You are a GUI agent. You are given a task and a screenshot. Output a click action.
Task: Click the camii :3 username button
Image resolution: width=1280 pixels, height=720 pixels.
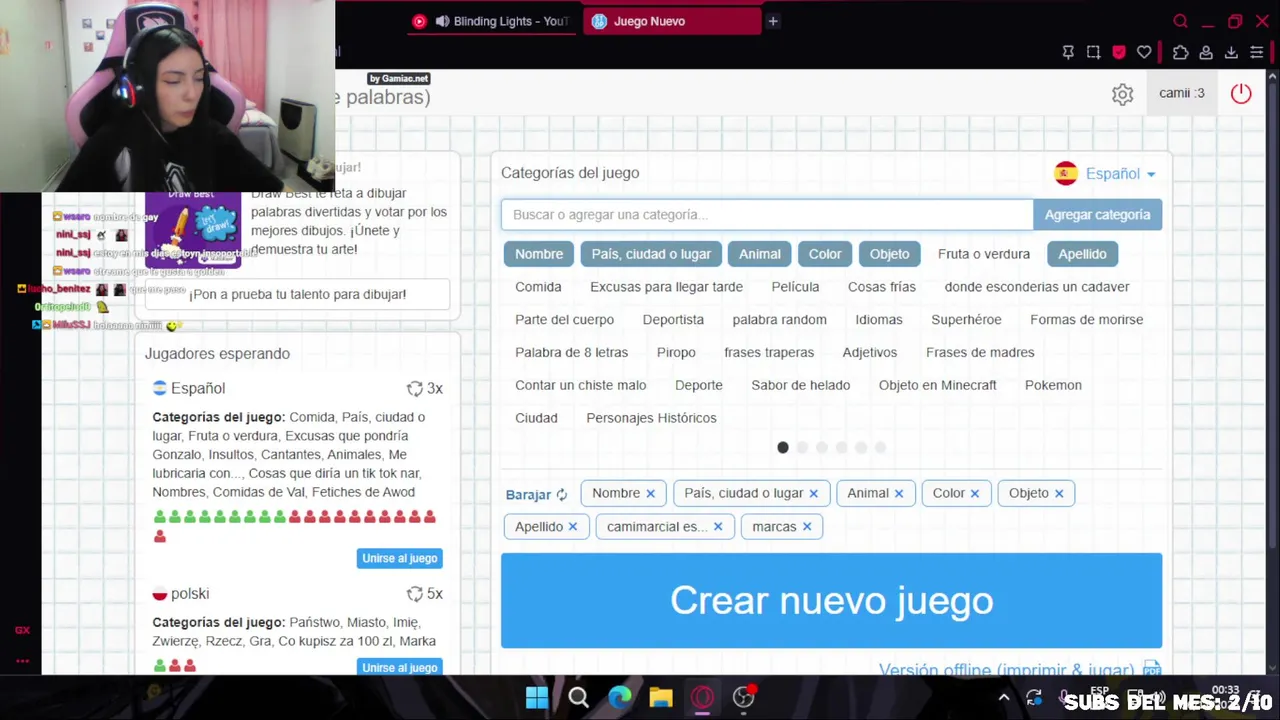(1181, 94)
